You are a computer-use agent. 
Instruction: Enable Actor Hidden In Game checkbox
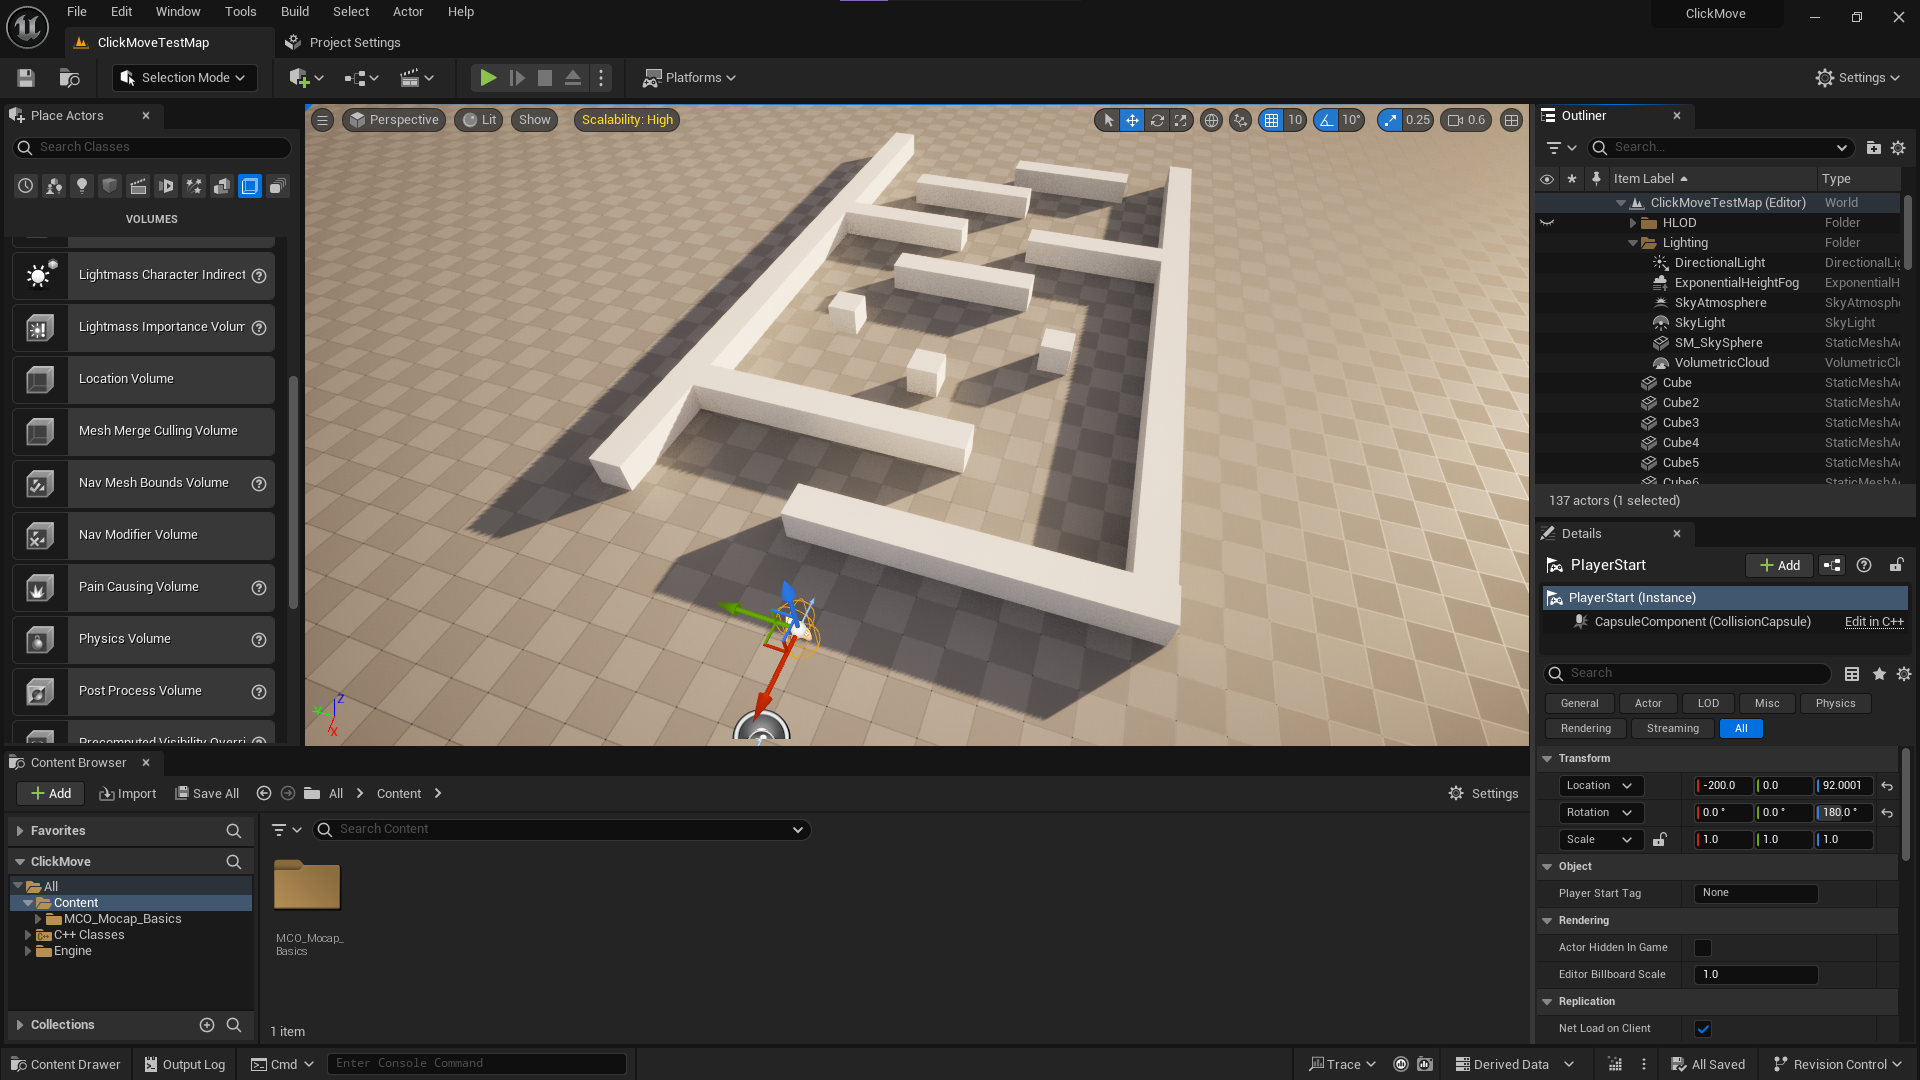click(x=1703, y=948)
